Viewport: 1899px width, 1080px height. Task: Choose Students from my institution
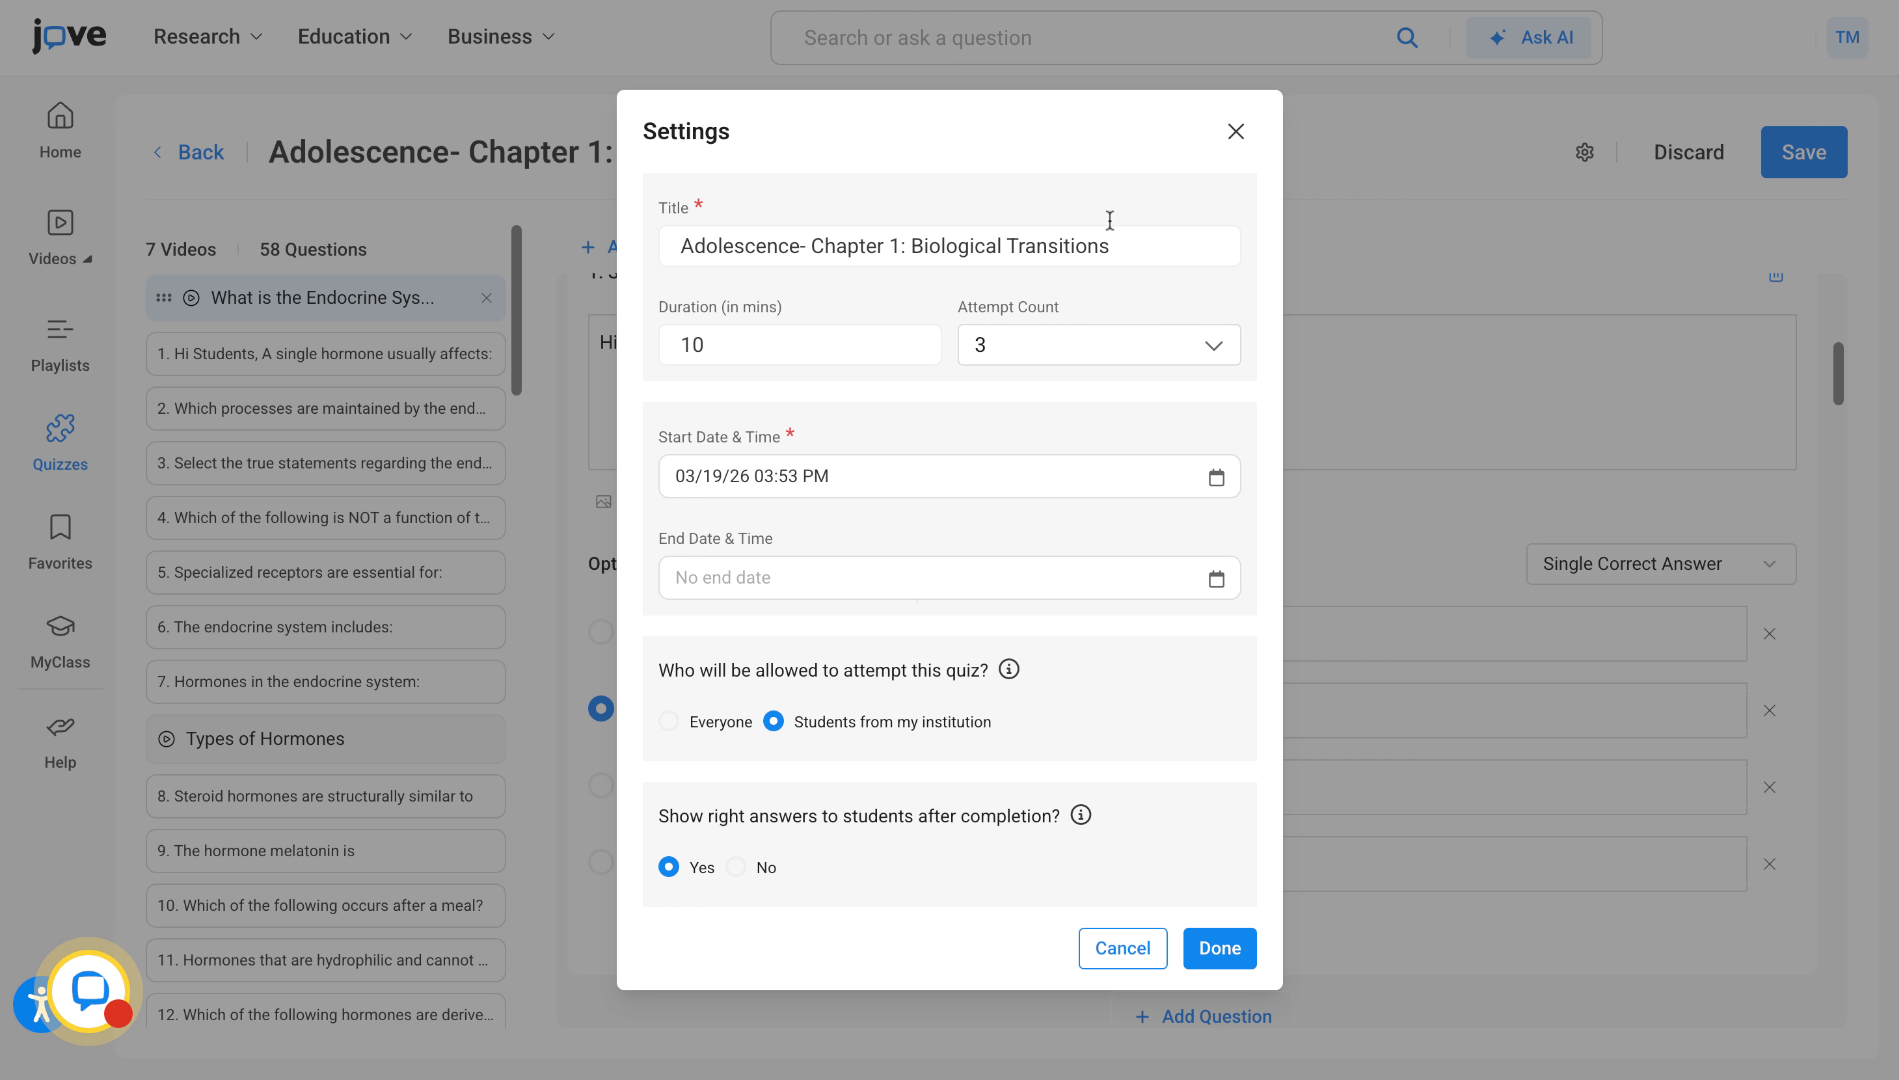(773, 721)
